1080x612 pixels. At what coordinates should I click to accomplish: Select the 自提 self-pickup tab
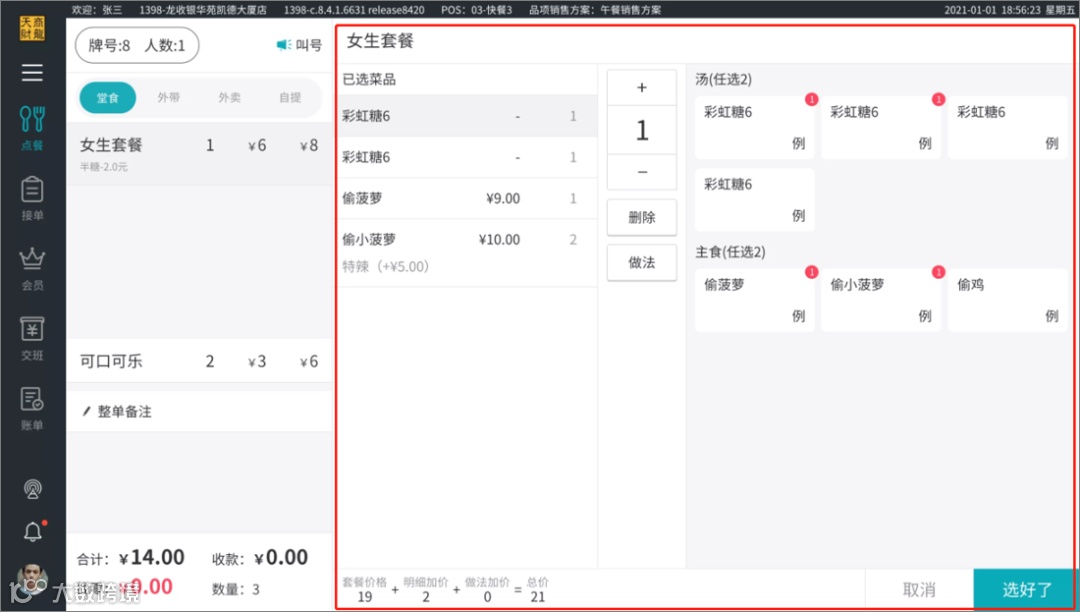[290, 98]
